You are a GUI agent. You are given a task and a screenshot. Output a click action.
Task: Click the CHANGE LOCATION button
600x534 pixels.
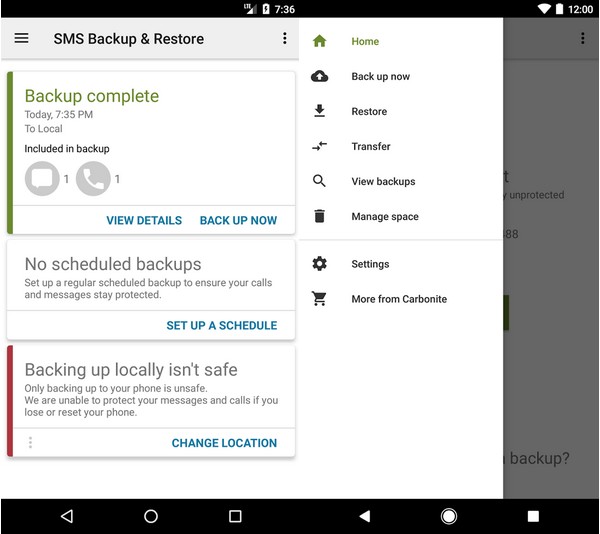pyautogui.click(x=224, y=443)
